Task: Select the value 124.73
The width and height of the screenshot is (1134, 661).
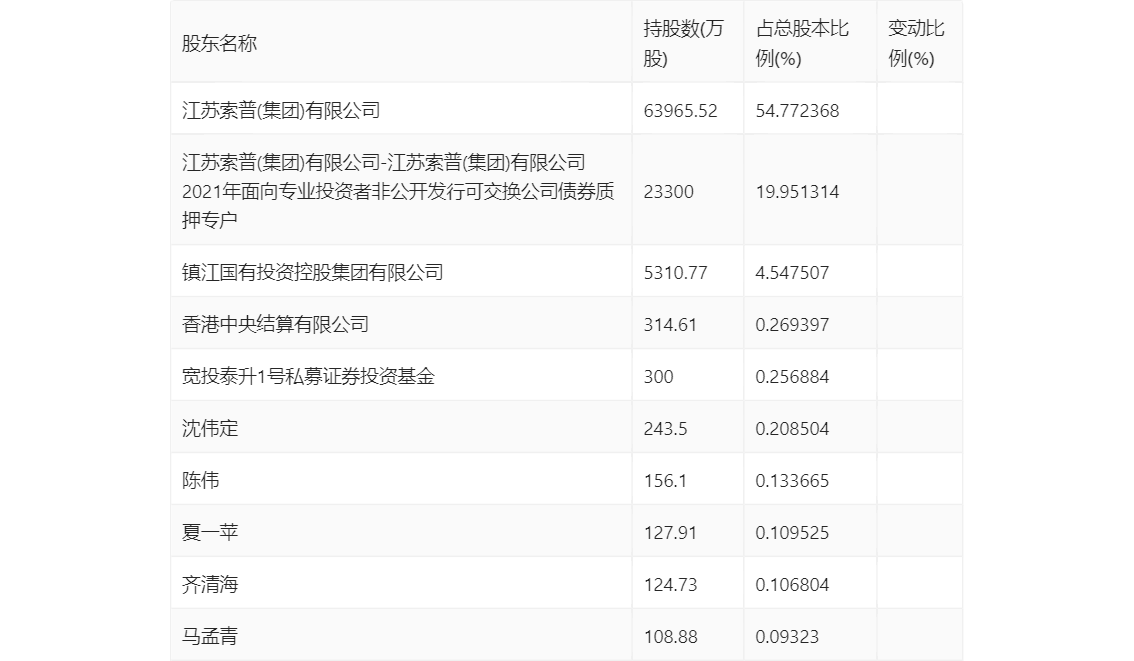Action: tap(670, 585)
